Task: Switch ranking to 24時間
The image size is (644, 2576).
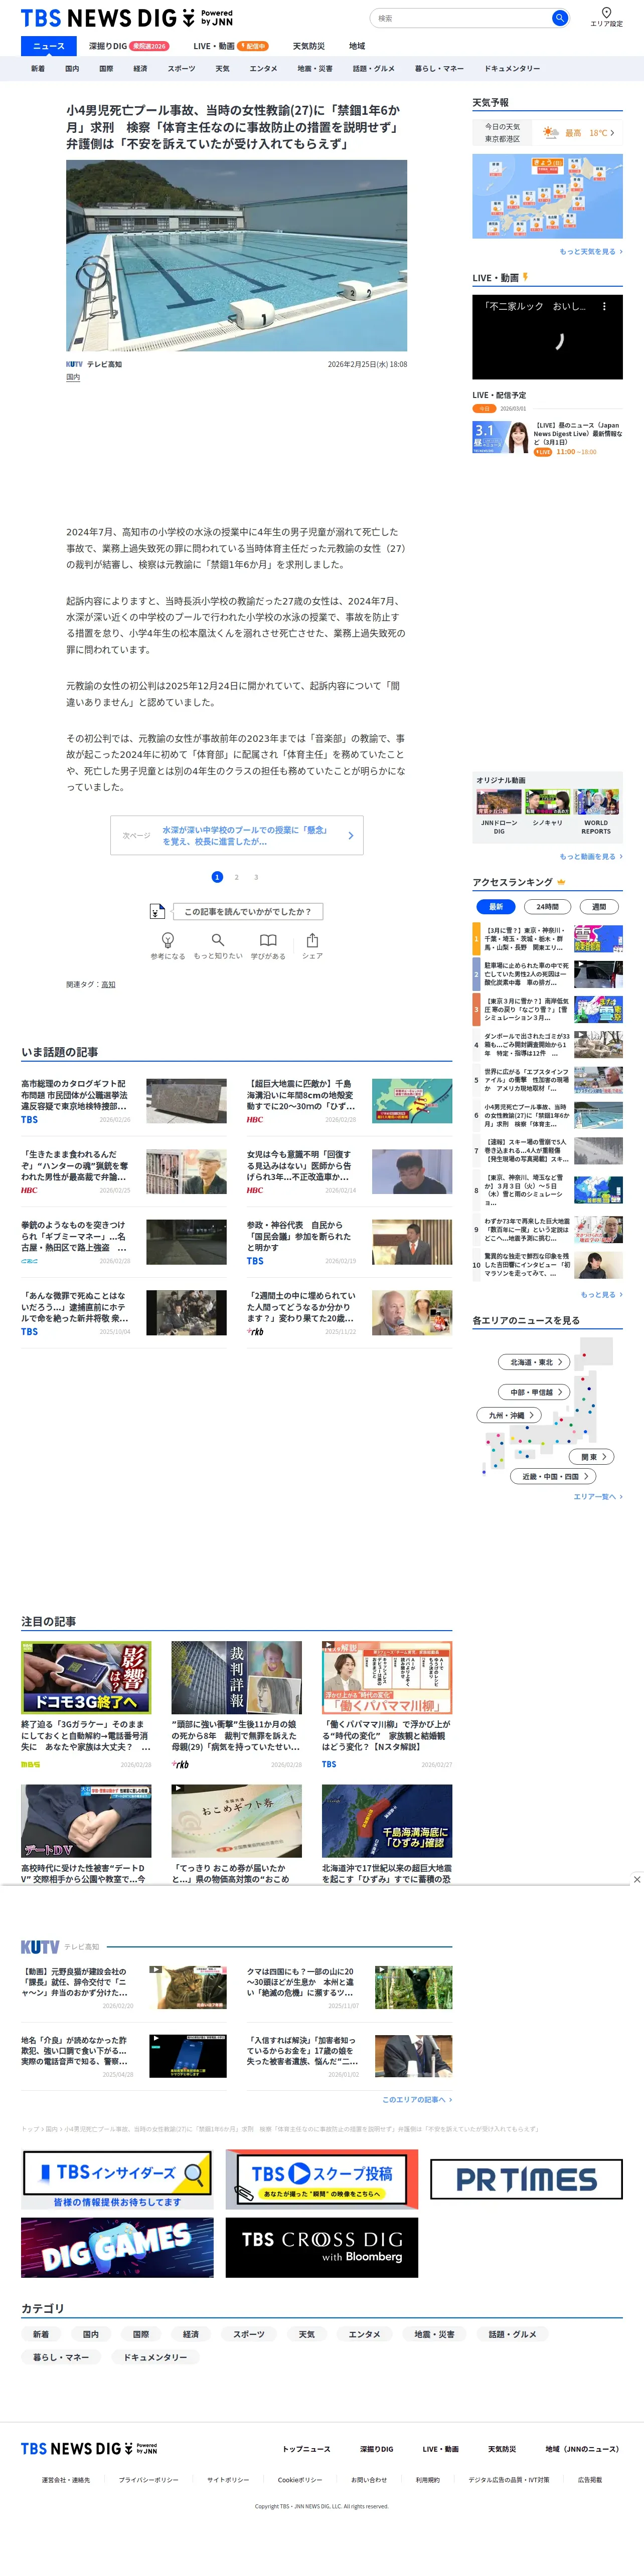Action: 547,907
